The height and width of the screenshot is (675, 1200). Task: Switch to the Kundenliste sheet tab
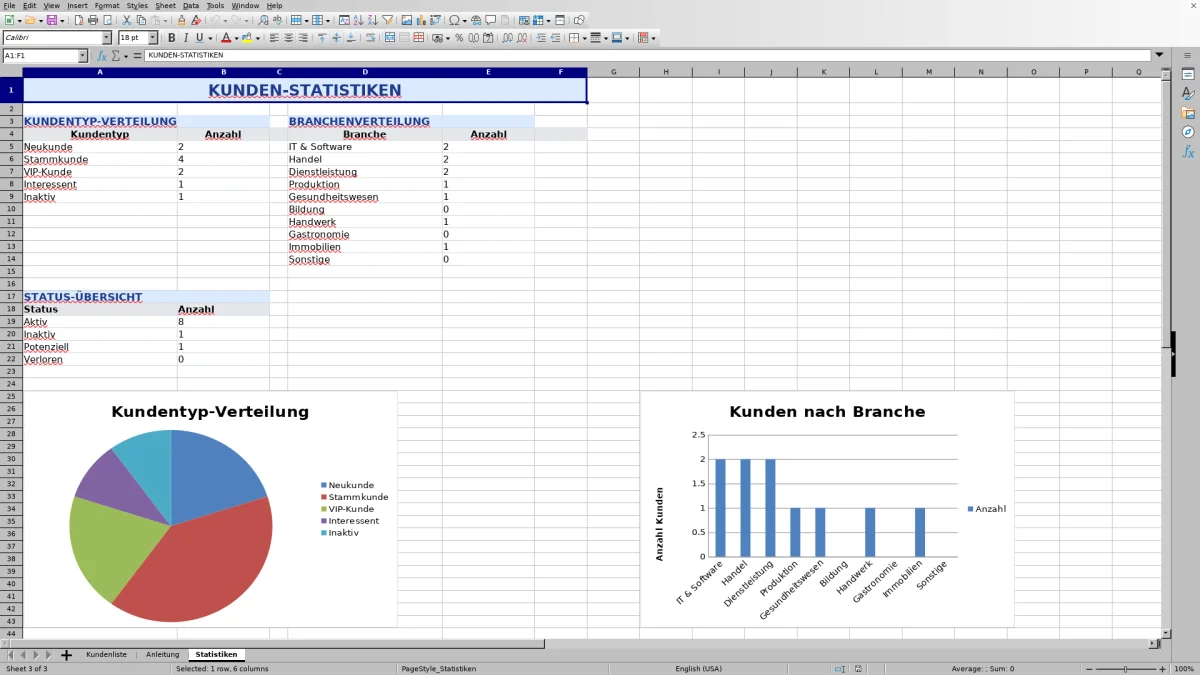click(x=106, y=654)
